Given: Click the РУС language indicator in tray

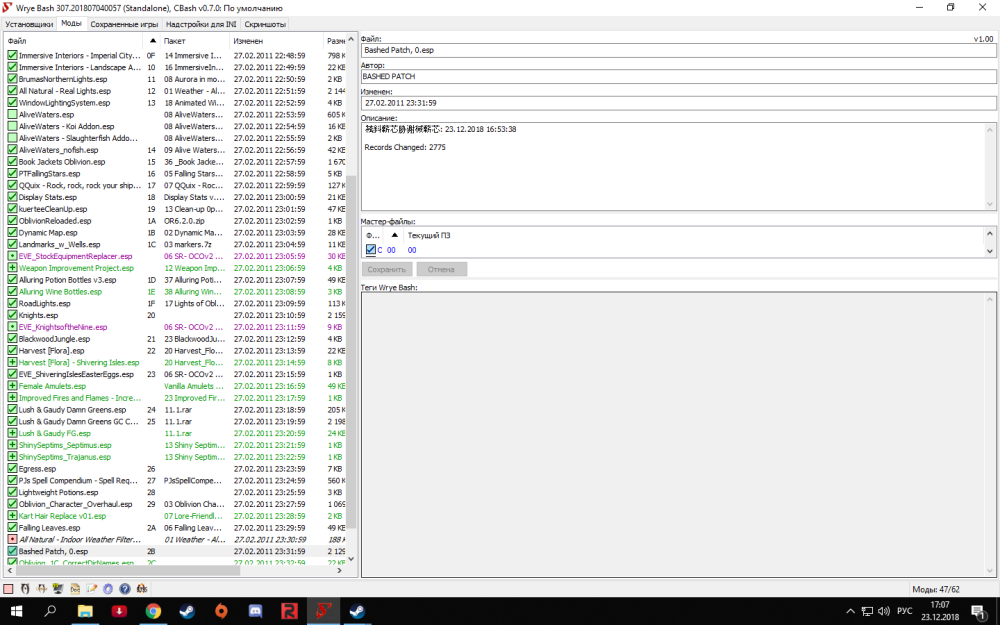Looking at the screenshot, I should [x=904, y=611].
